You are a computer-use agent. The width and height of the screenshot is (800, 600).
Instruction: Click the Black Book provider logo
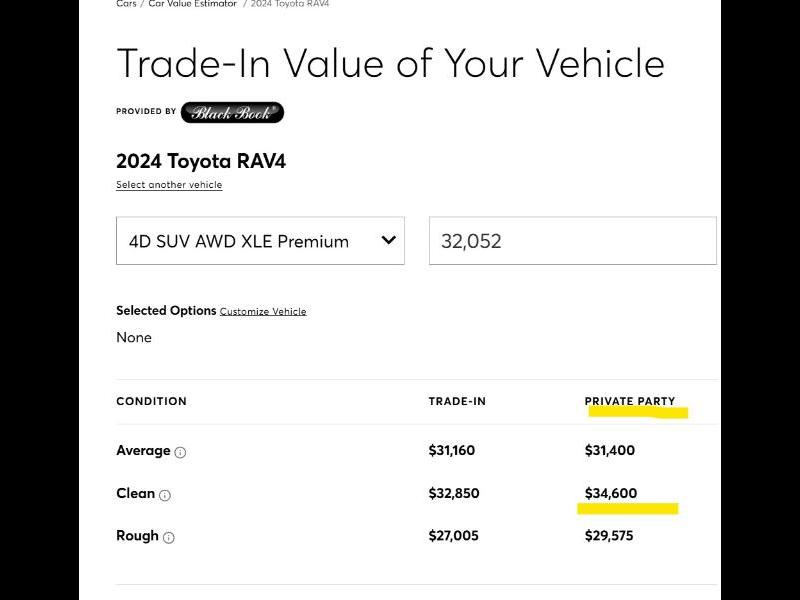point(232,112)
